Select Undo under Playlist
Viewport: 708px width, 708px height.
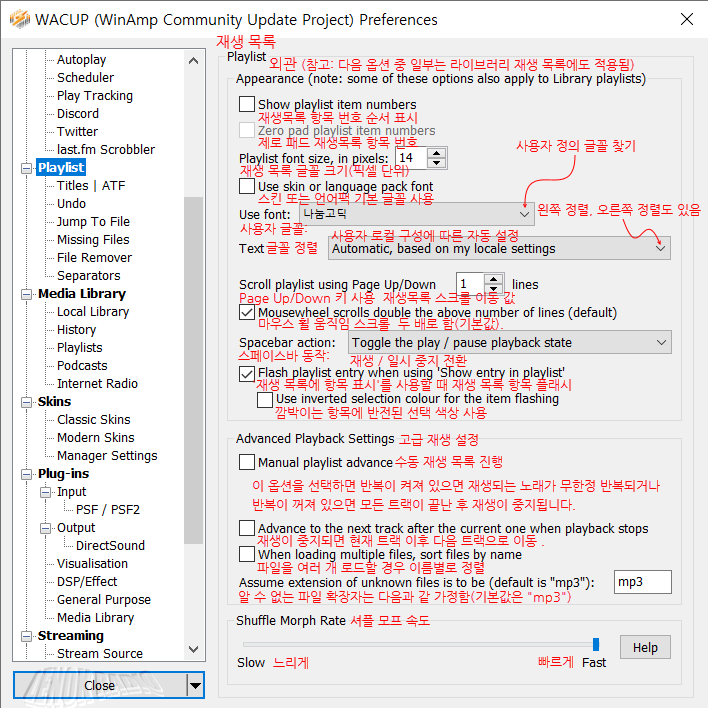pos(71,204)
